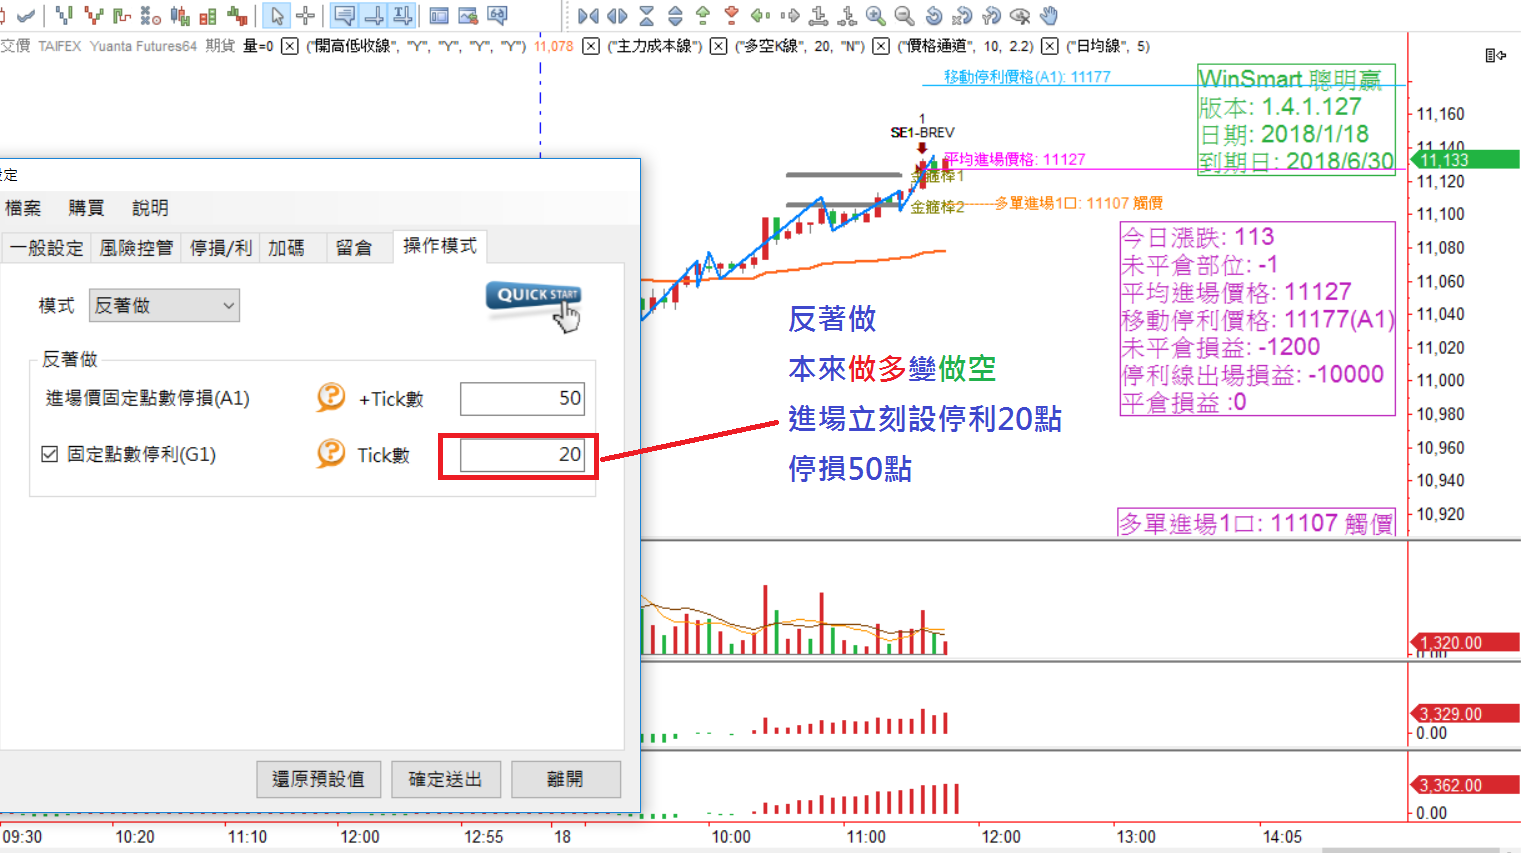Select the point-and-figure chart style icon
Viewport: 1521px width, 853px height.
151,15
